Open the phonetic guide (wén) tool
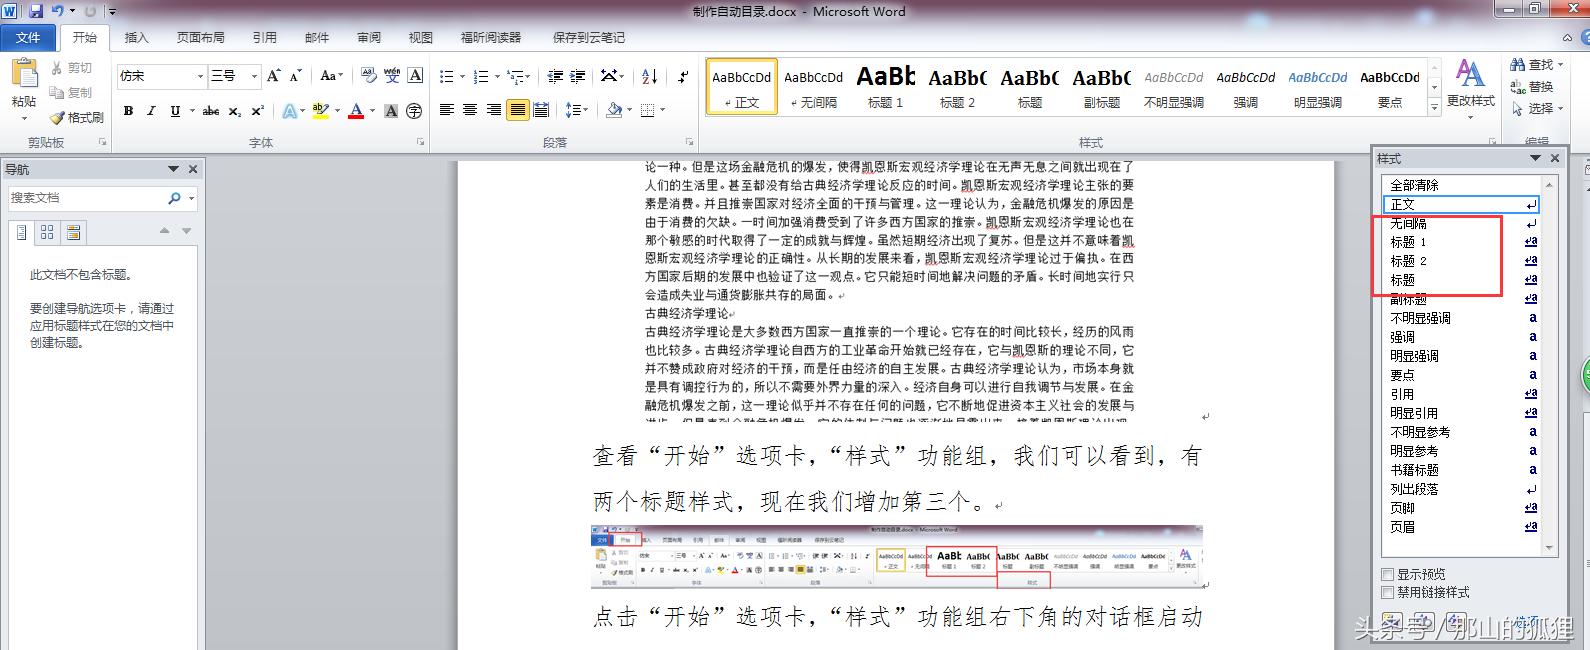The height and width of the screenshot is (650, 1590). pyautogui.click(x=392, y=76)
